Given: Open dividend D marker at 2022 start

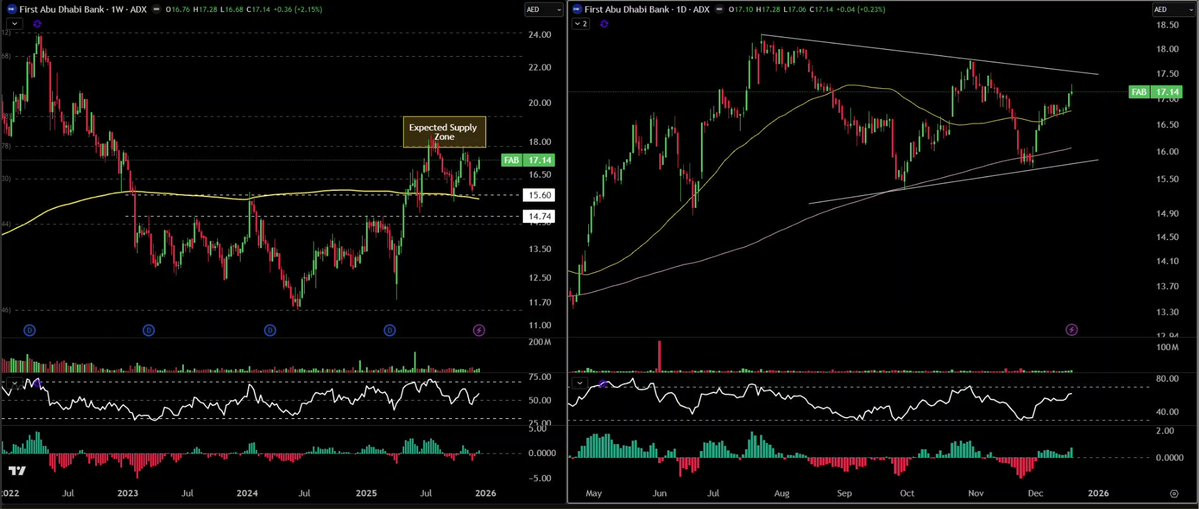Looking at the screenshot, I should (29, 330).
